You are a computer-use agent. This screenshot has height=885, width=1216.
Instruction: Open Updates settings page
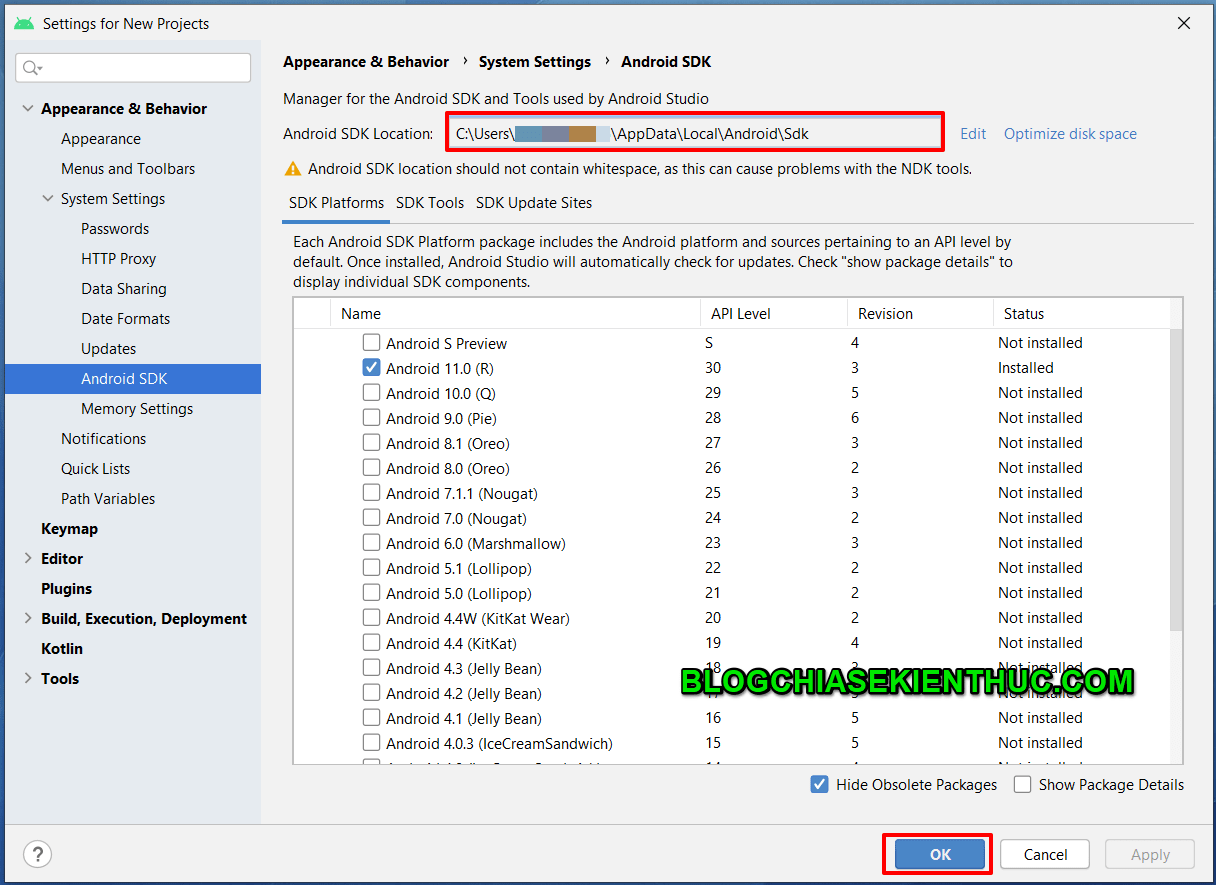(x=109, y=349)
